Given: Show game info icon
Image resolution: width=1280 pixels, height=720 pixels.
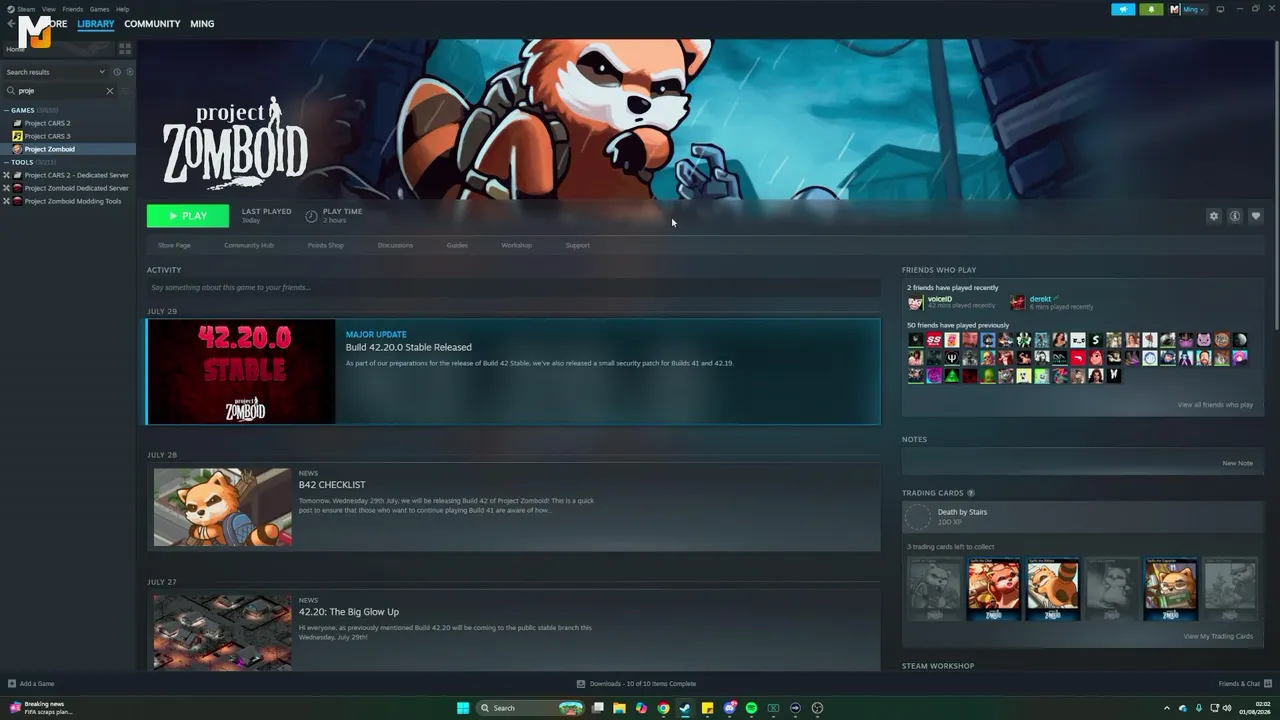Looking at the screenshot, I should [x=1235, y=216].
